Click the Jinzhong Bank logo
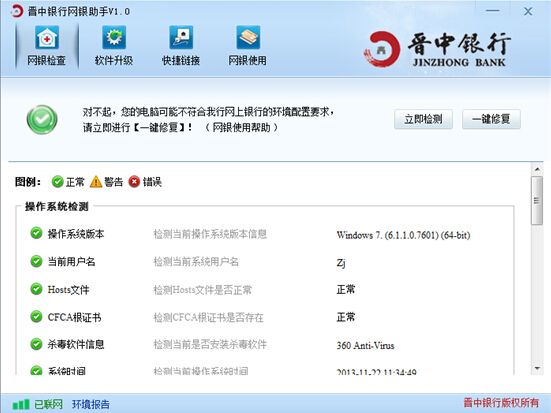 click(x=437, y=49)
